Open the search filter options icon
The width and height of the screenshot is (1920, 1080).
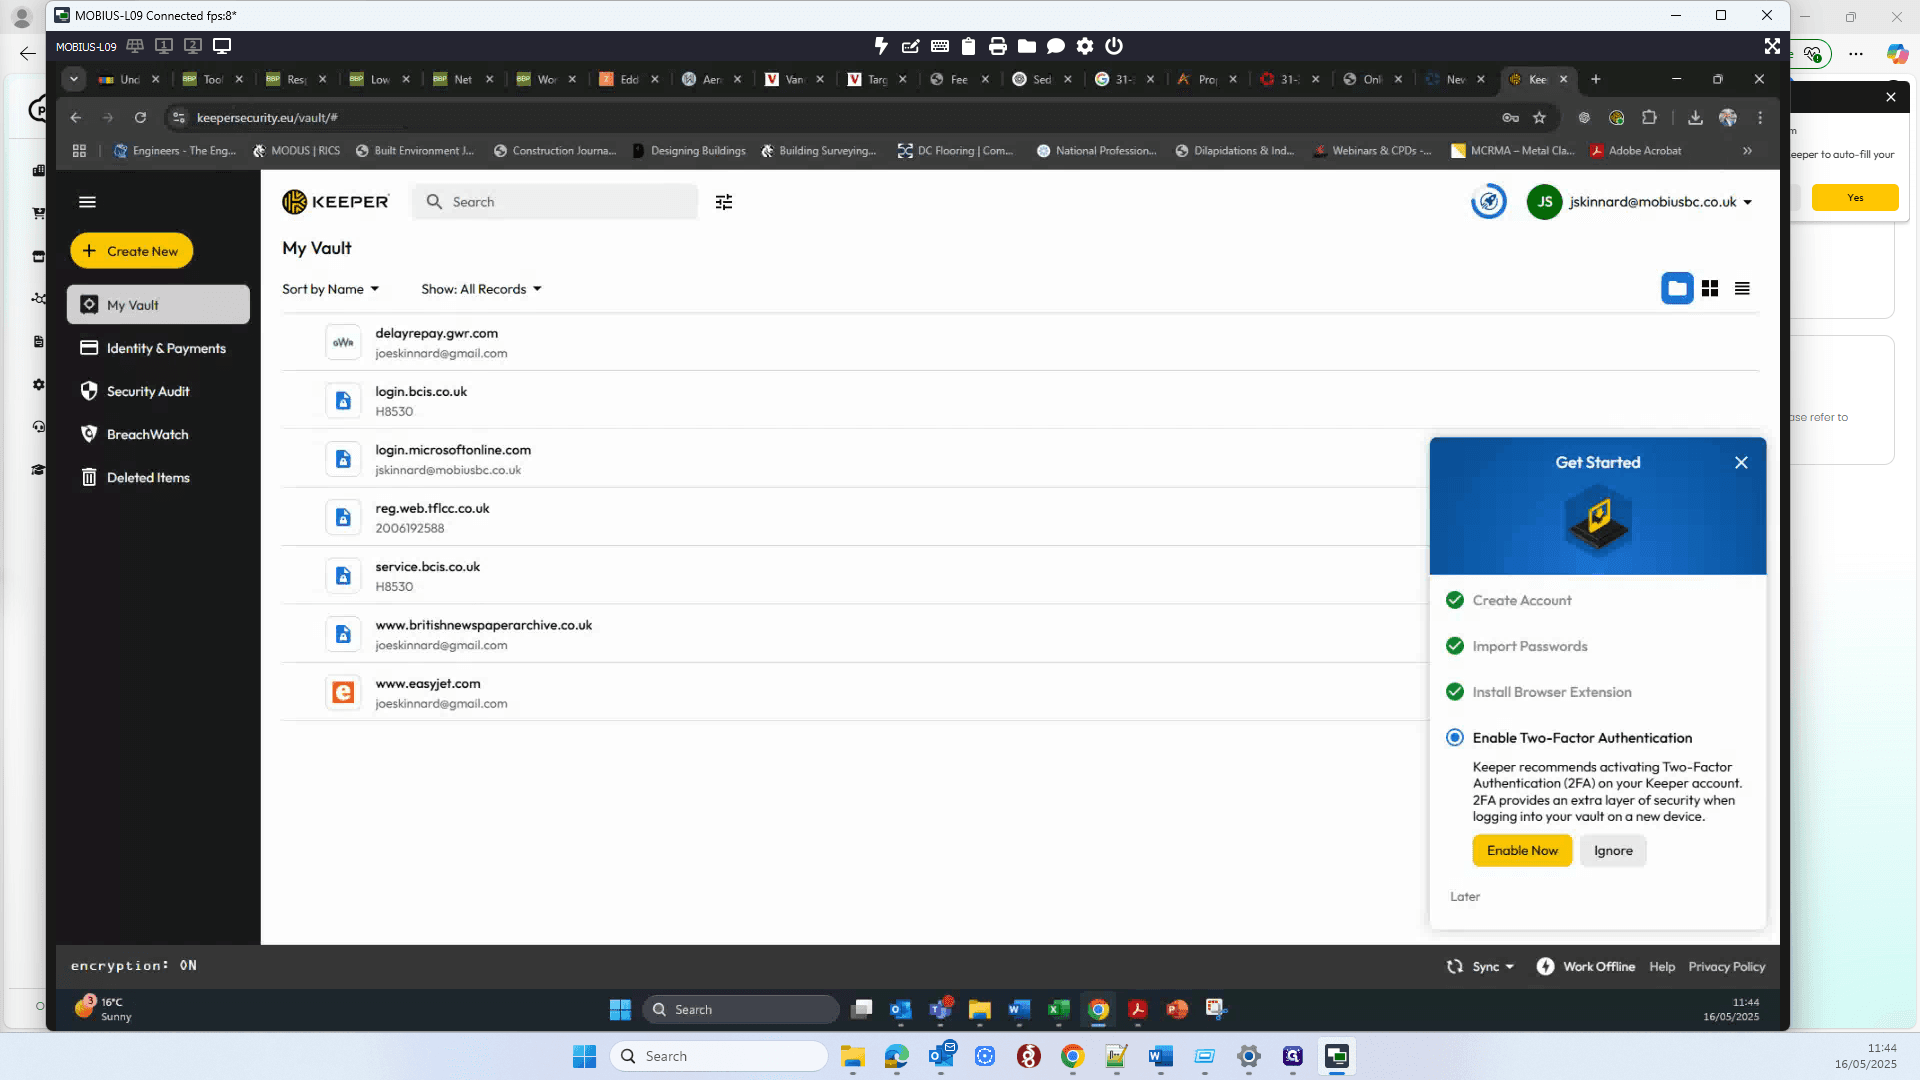724,202
